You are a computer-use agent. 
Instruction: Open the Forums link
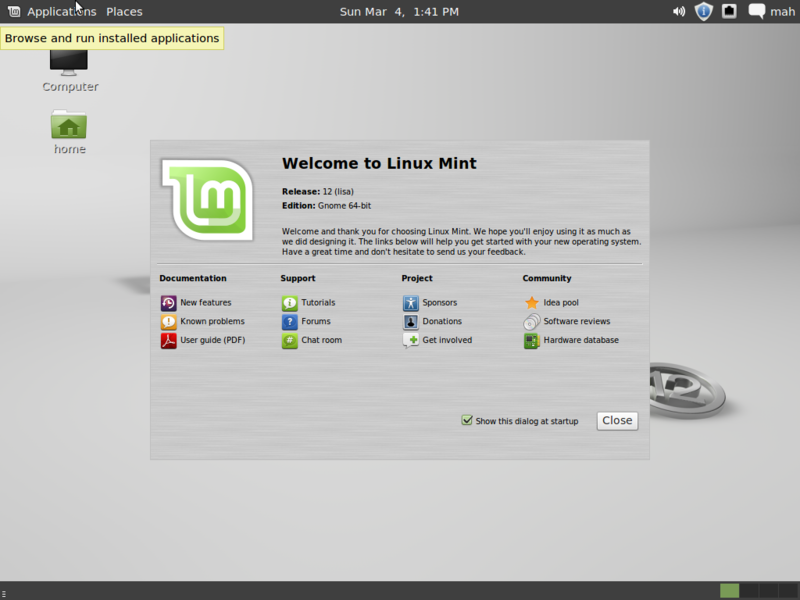316,321
